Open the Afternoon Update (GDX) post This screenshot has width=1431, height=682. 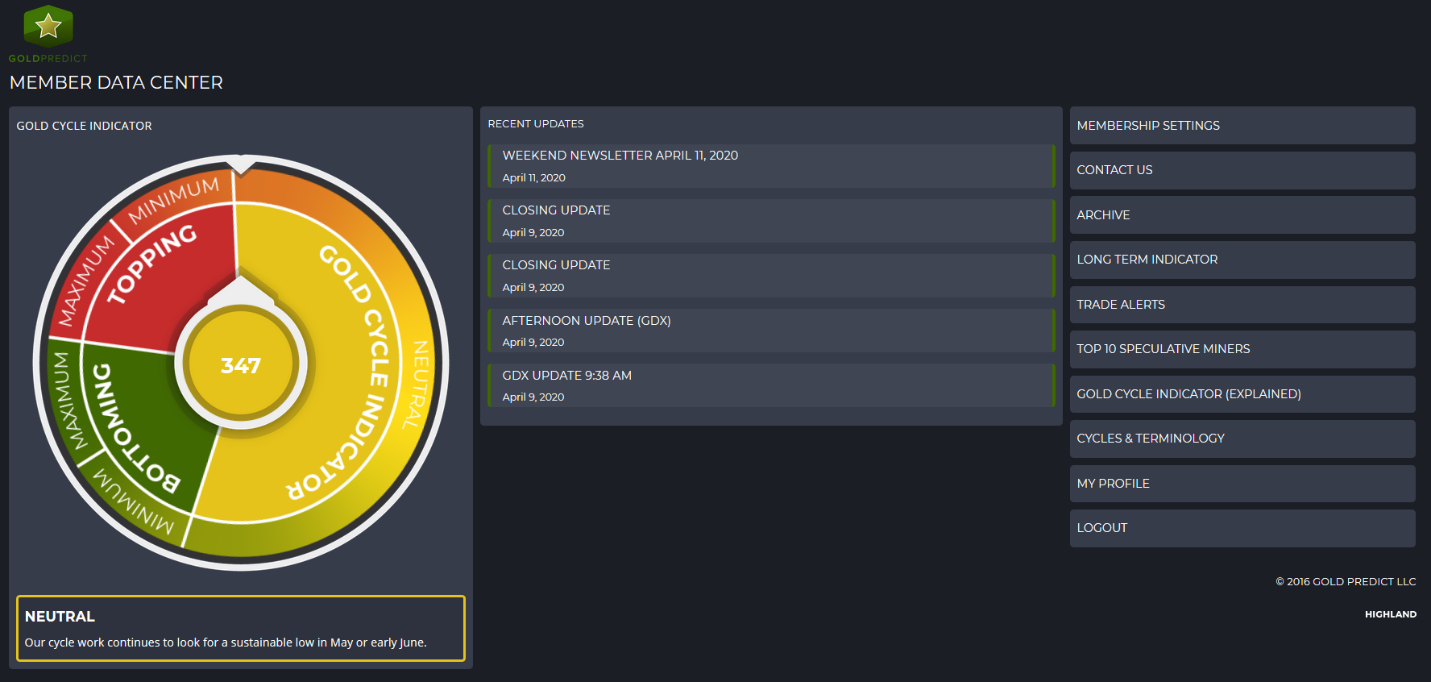(586, 321)
